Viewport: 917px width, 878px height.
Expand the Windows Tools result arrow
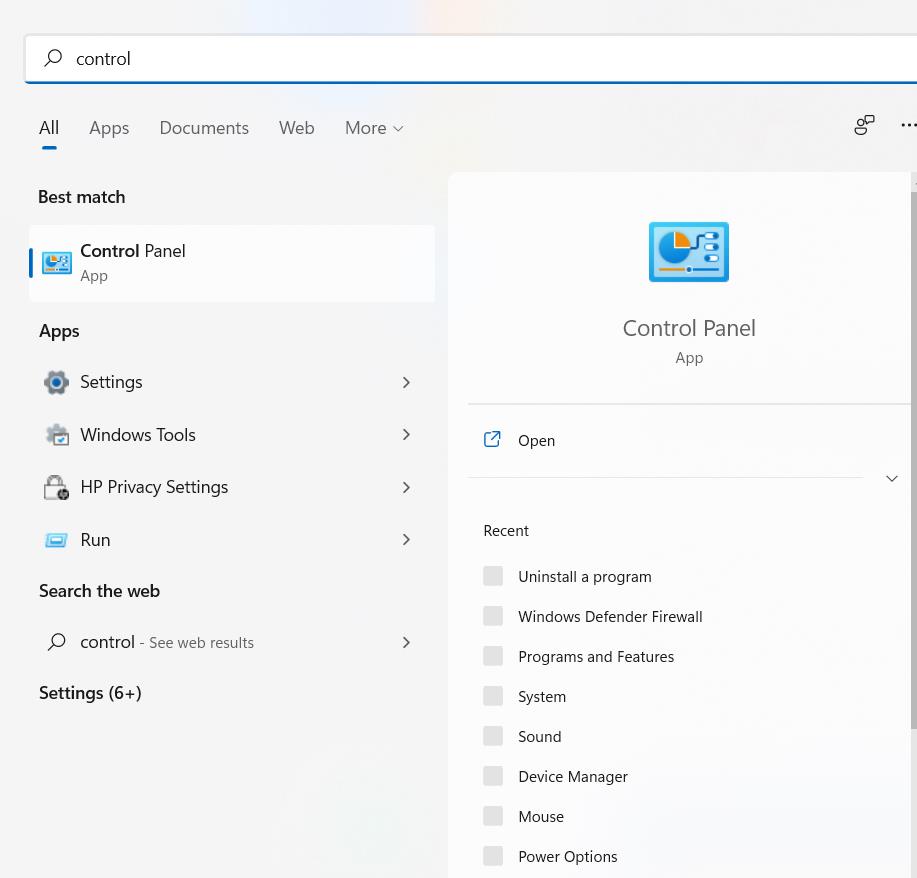406,435
